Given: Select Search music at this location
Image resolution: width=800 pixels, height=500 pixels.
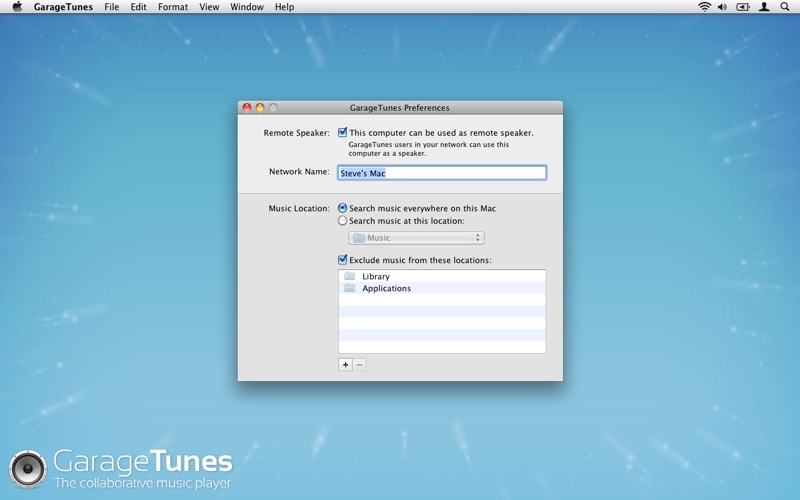Looking at the screenshot, I should pos(343,221).
